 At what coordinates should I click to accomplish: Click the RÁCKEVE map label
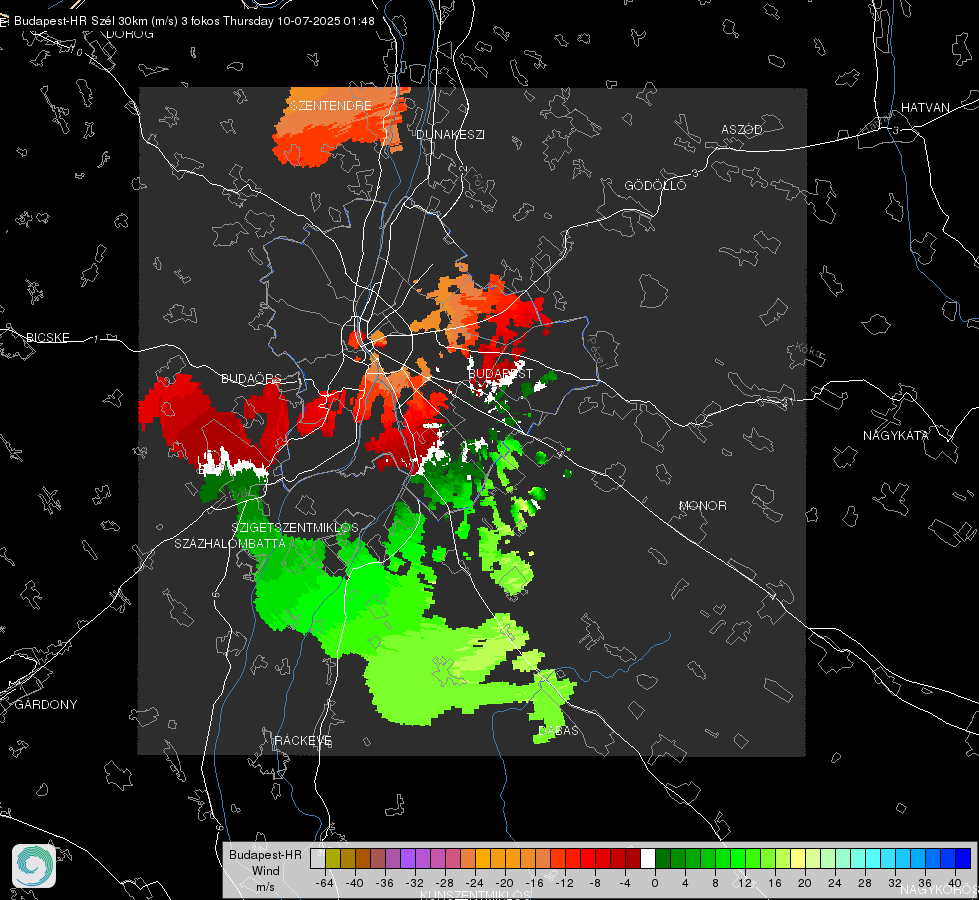tap(303, 741)
